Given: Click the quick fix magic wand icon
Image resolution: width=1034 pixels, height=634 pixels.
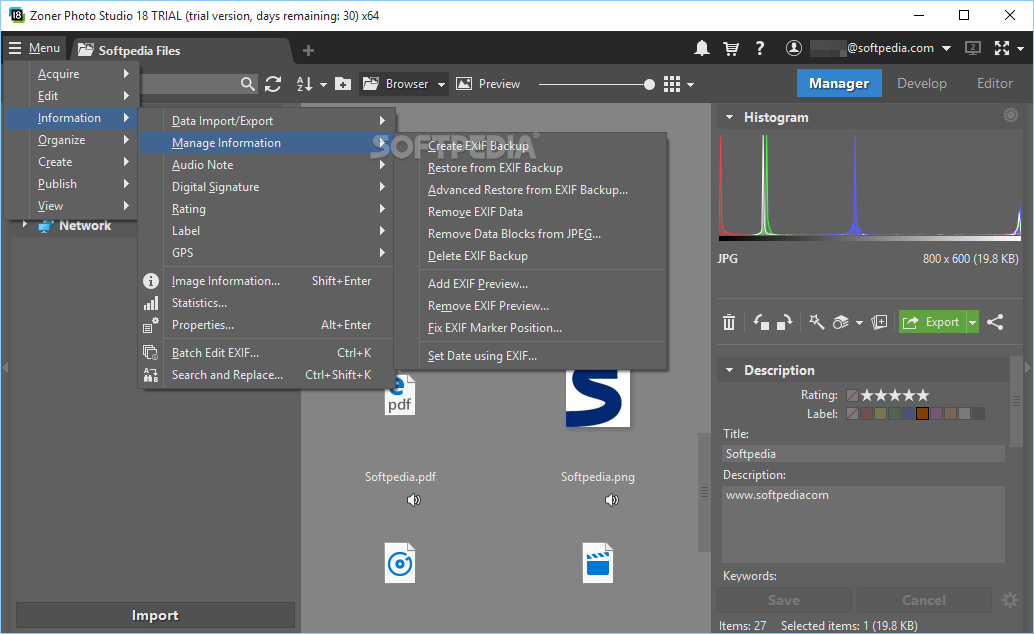Looking at the screenshot, I should (x=816, y=322).
